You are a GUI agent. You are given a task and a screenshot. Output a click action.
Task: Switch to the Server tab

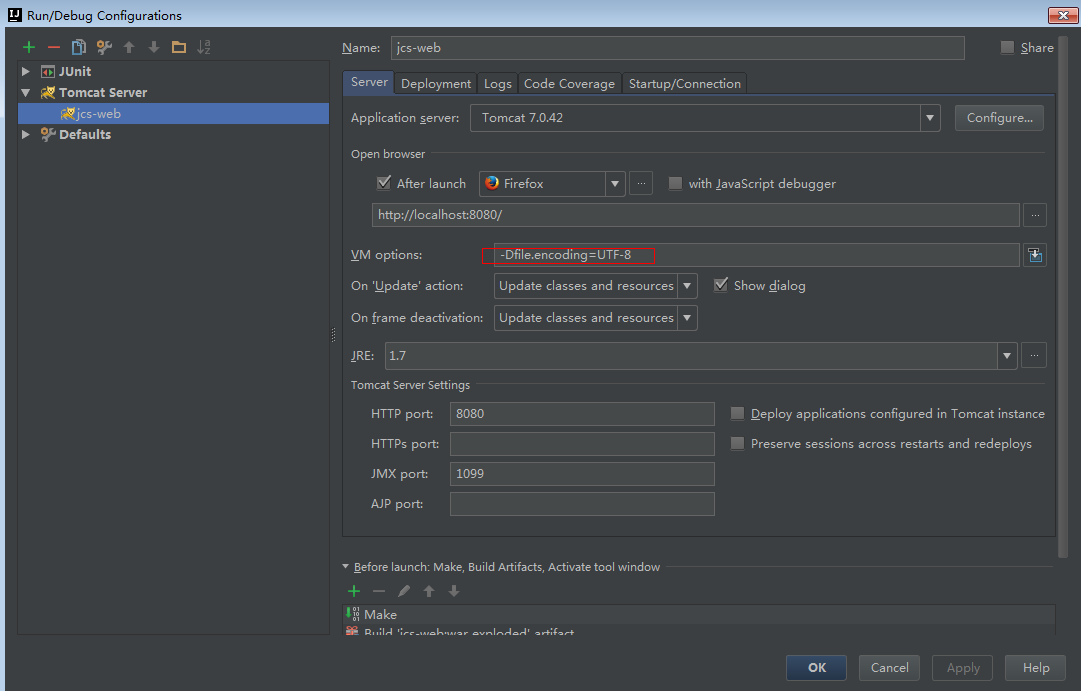coord(369,82)
